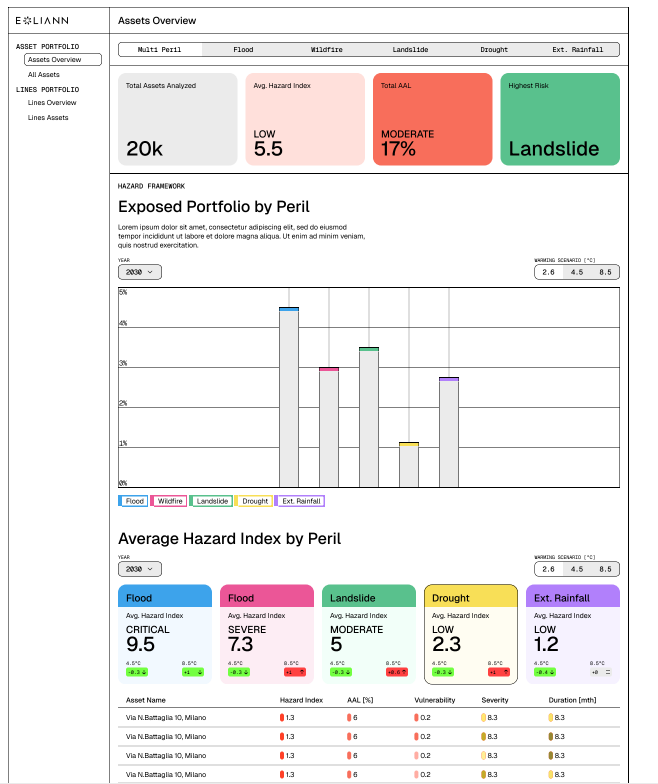Click the Vulnerability column header
This screenshot has width=658, height=784.
436,700
